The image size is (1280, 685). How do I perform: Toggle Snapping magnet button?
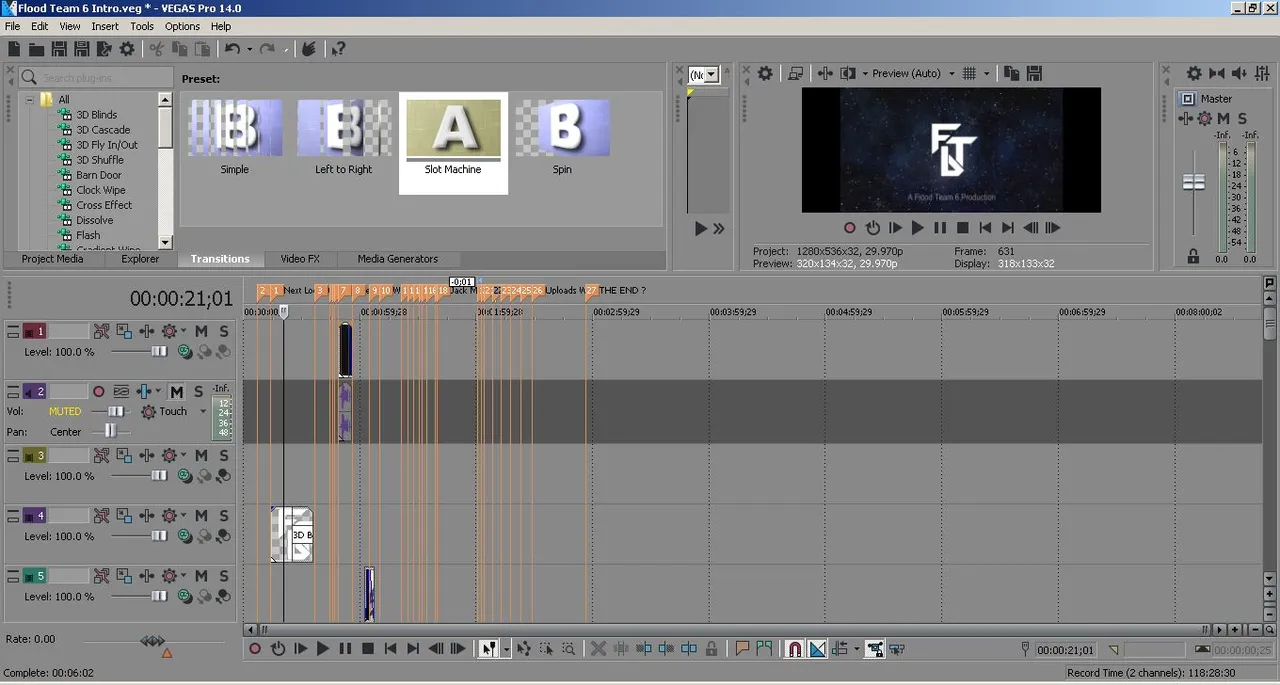point(794,649)
